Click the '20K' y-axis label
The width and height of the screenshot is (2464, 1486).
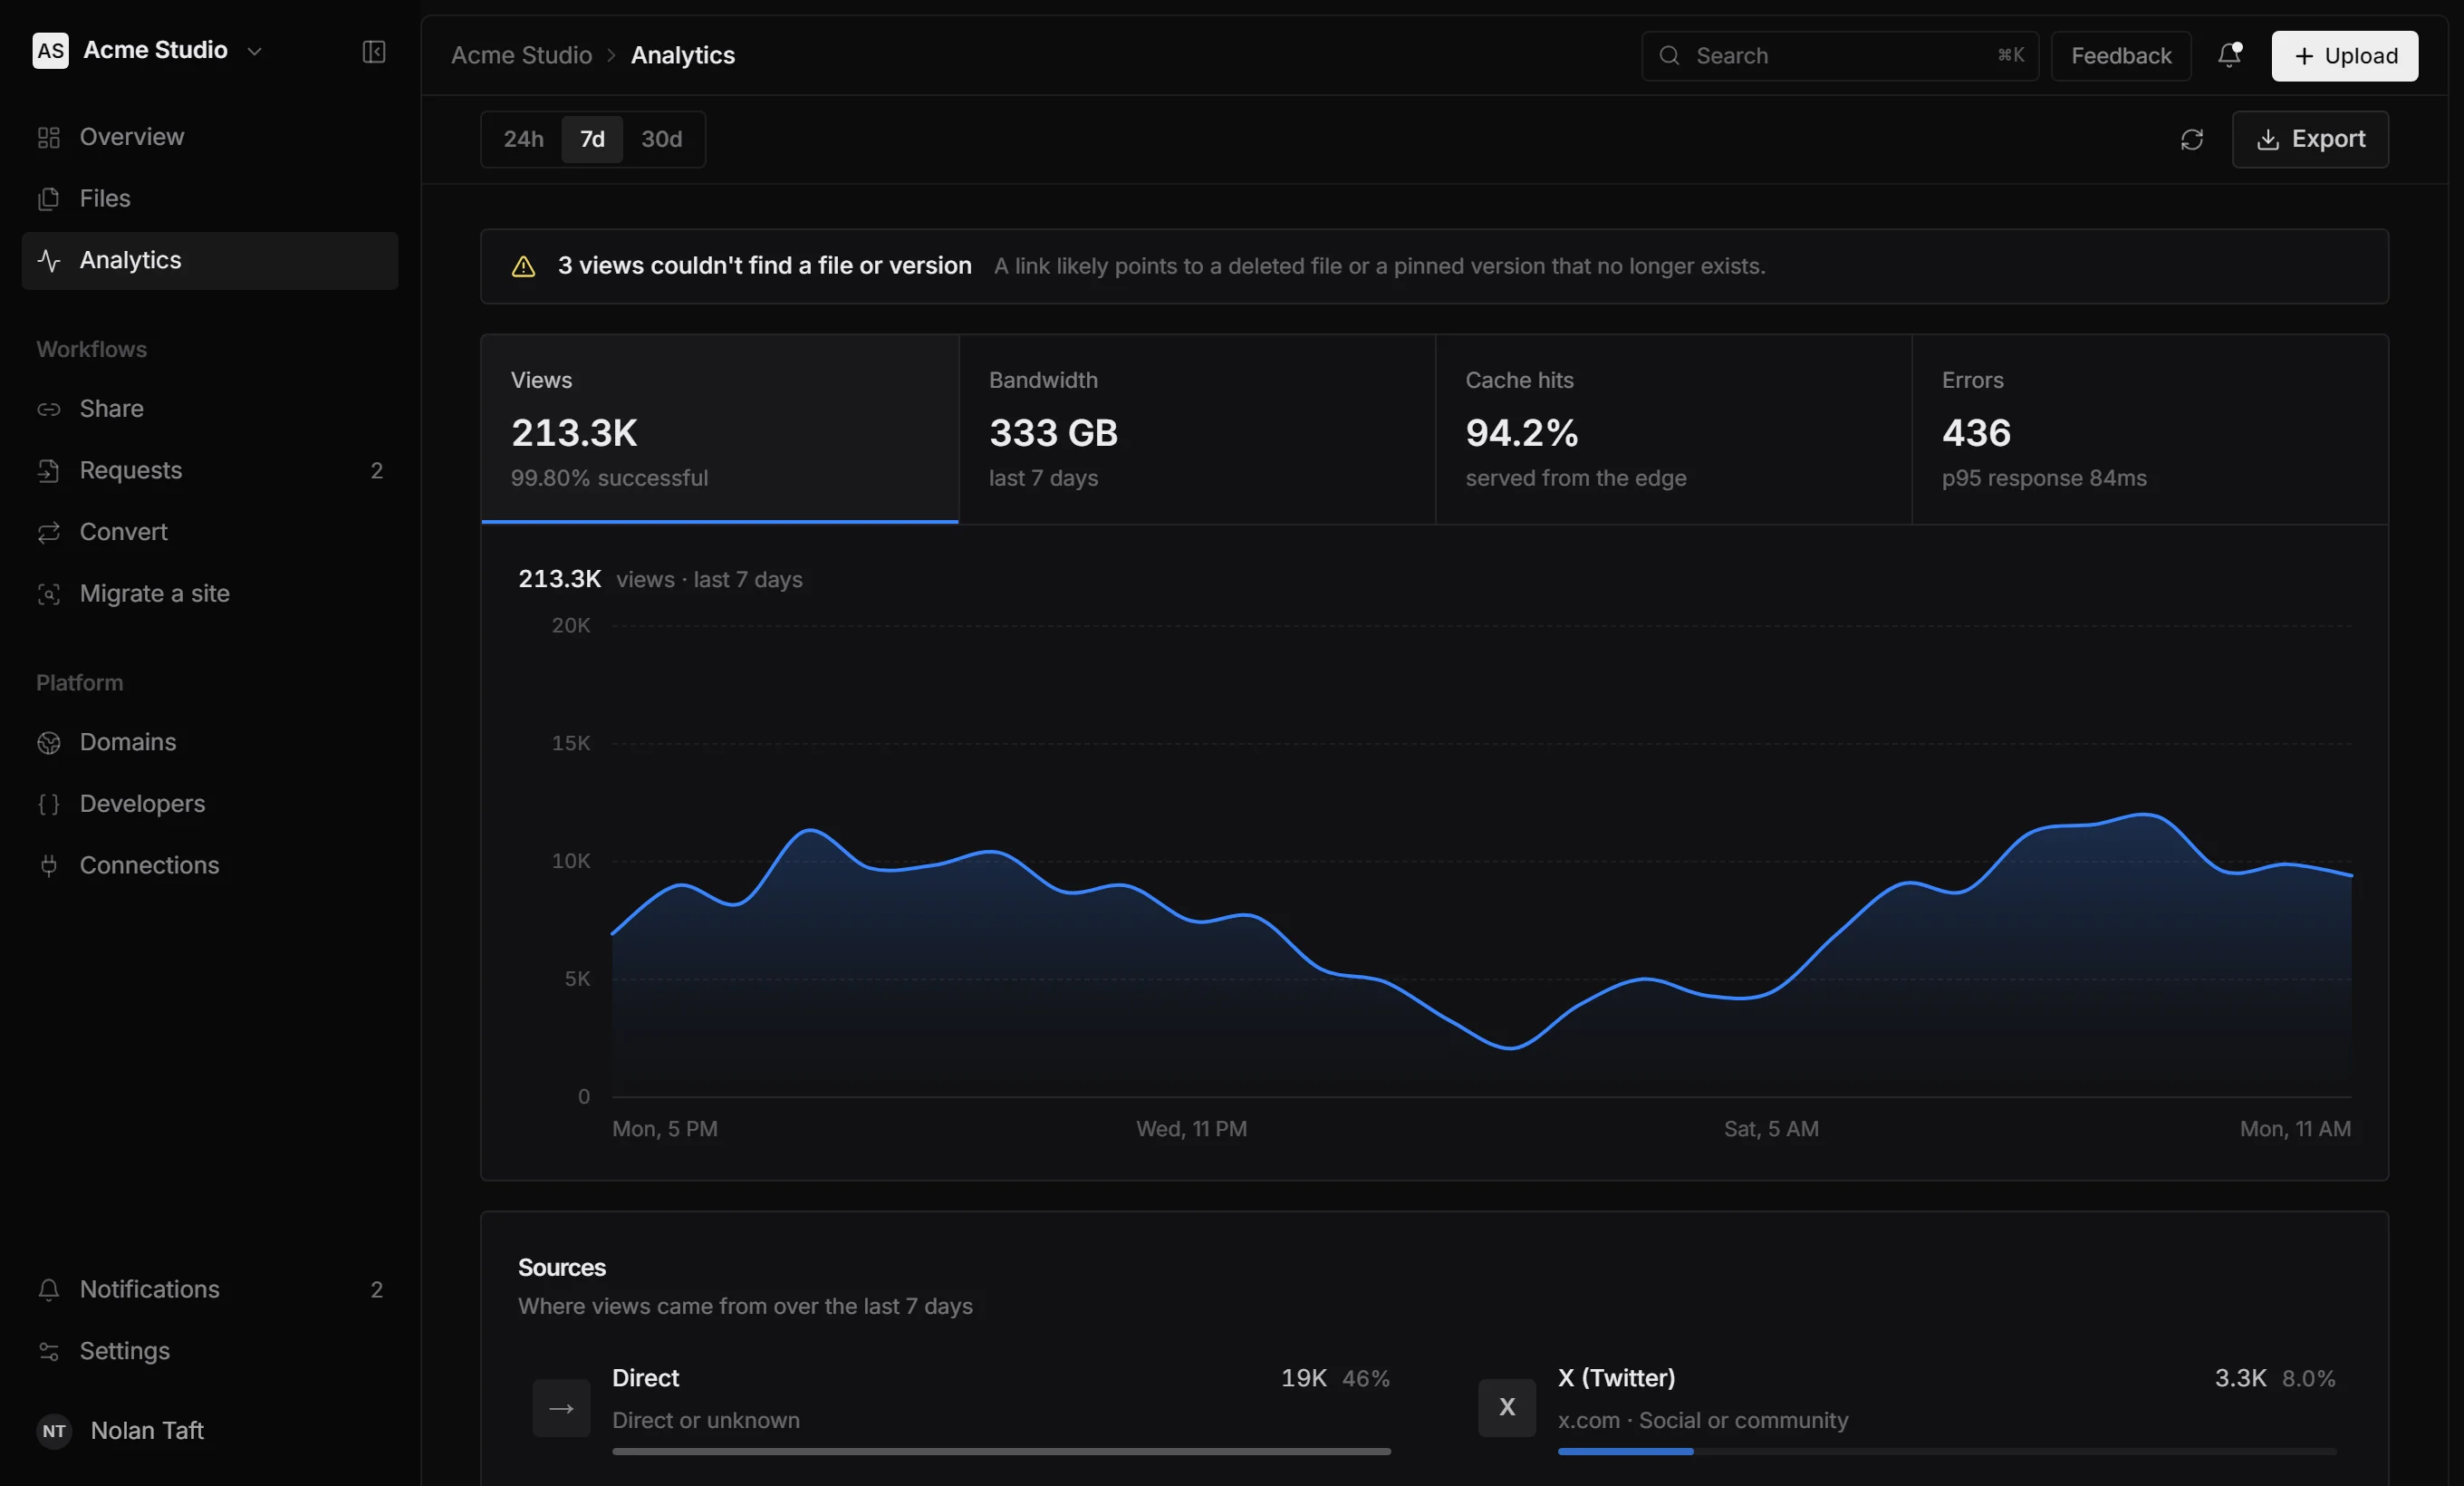click(571, 626)
